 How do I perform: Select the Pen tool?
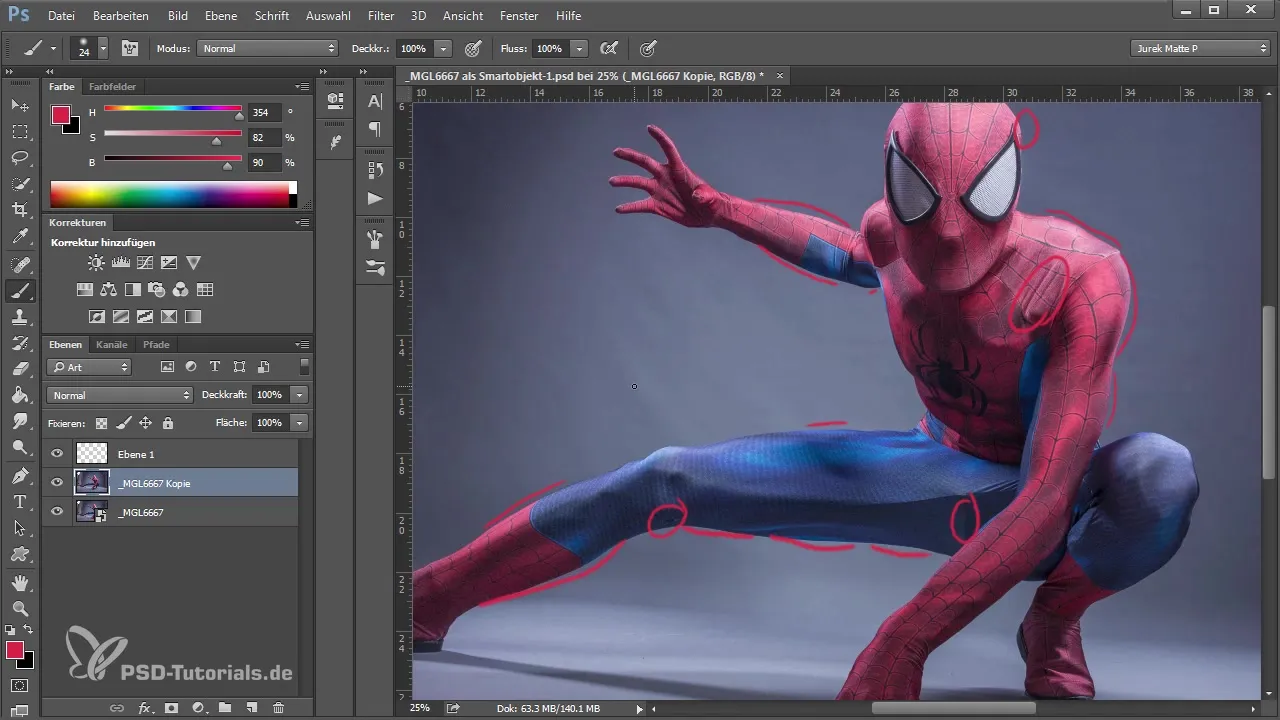tap(20, 475)
